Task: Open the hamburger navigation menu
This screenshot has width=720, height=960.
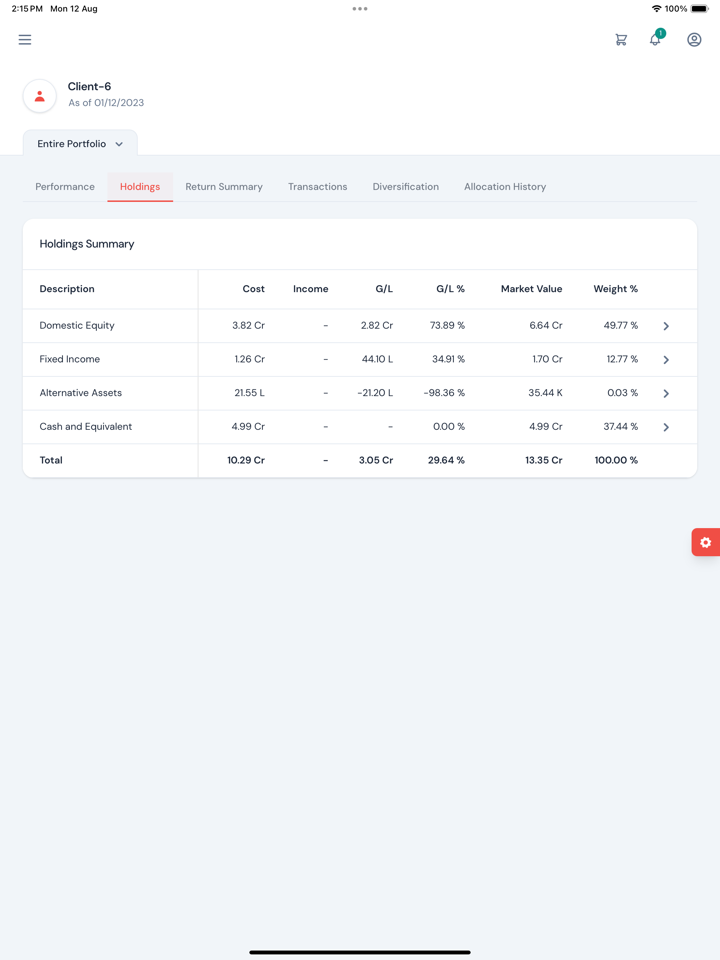Action: pyautogui.click(x=25, y=40)
